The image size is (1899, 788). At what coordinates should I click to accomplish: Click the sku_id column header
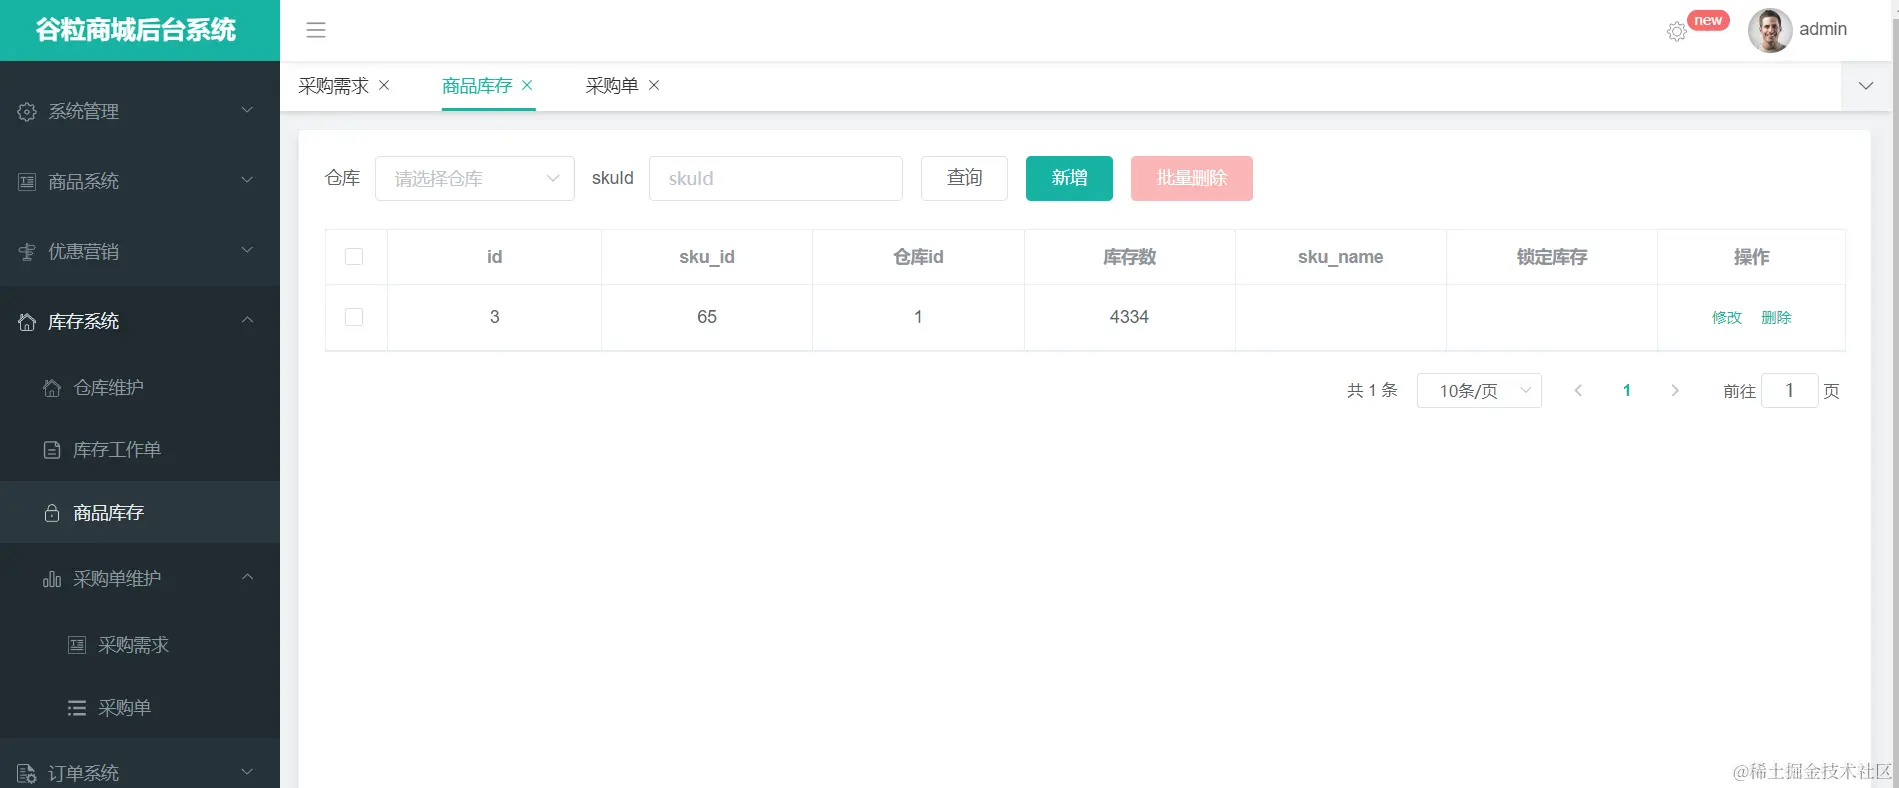pos(707,257)
